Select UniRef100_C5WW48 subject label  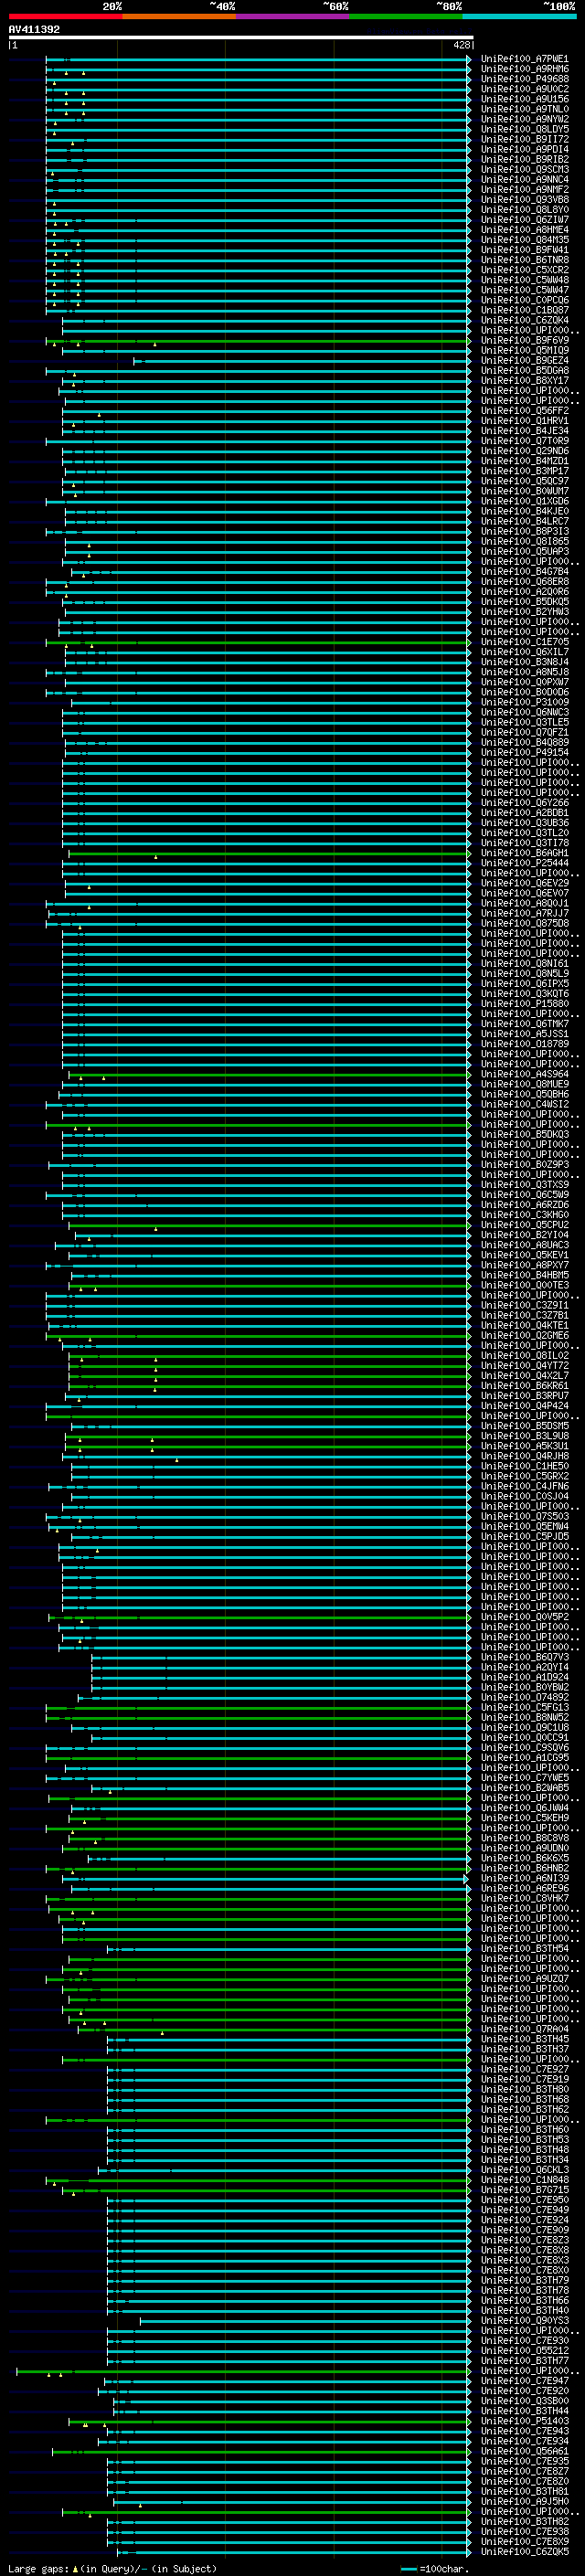pyautogui.click(x=524, y=280)
